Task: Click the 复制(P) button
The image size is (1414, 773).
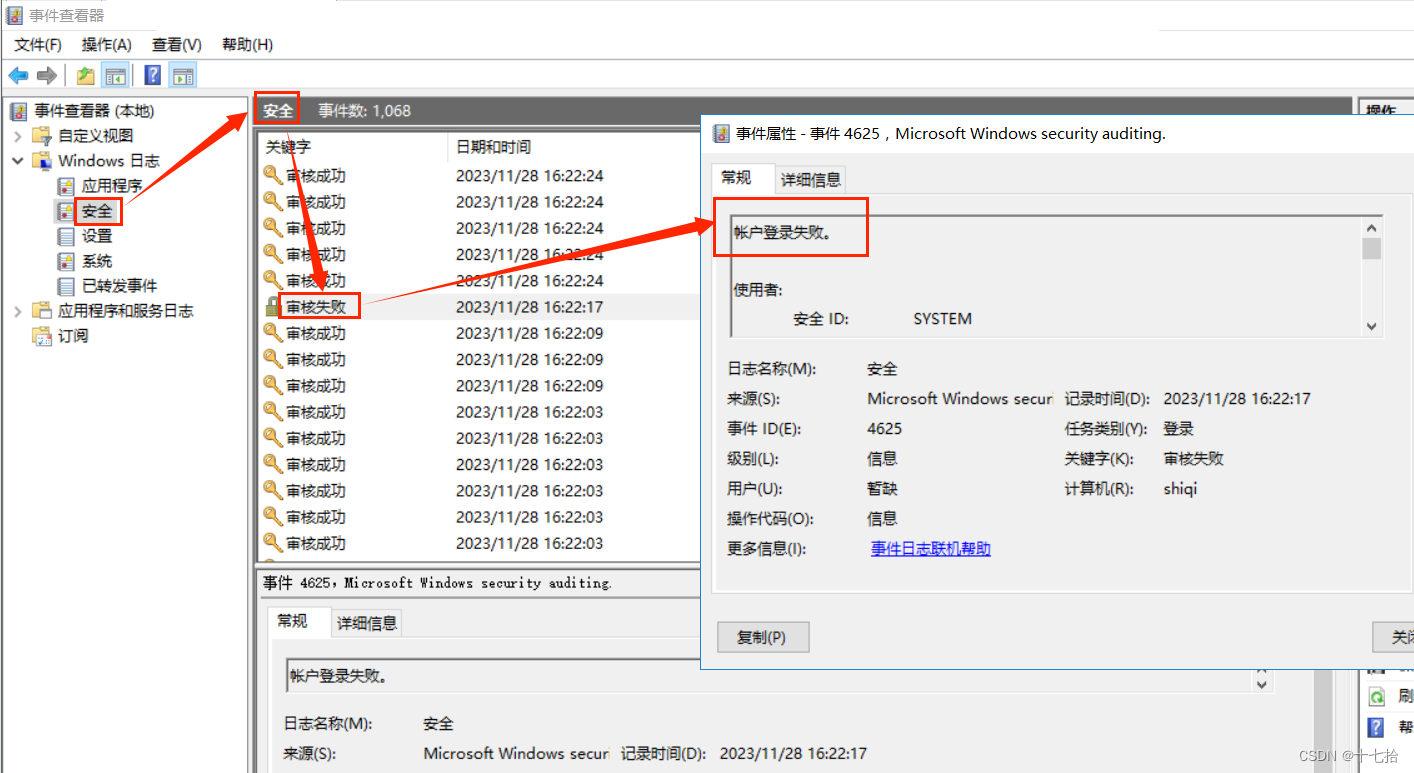Action: (x=763, y=637)
